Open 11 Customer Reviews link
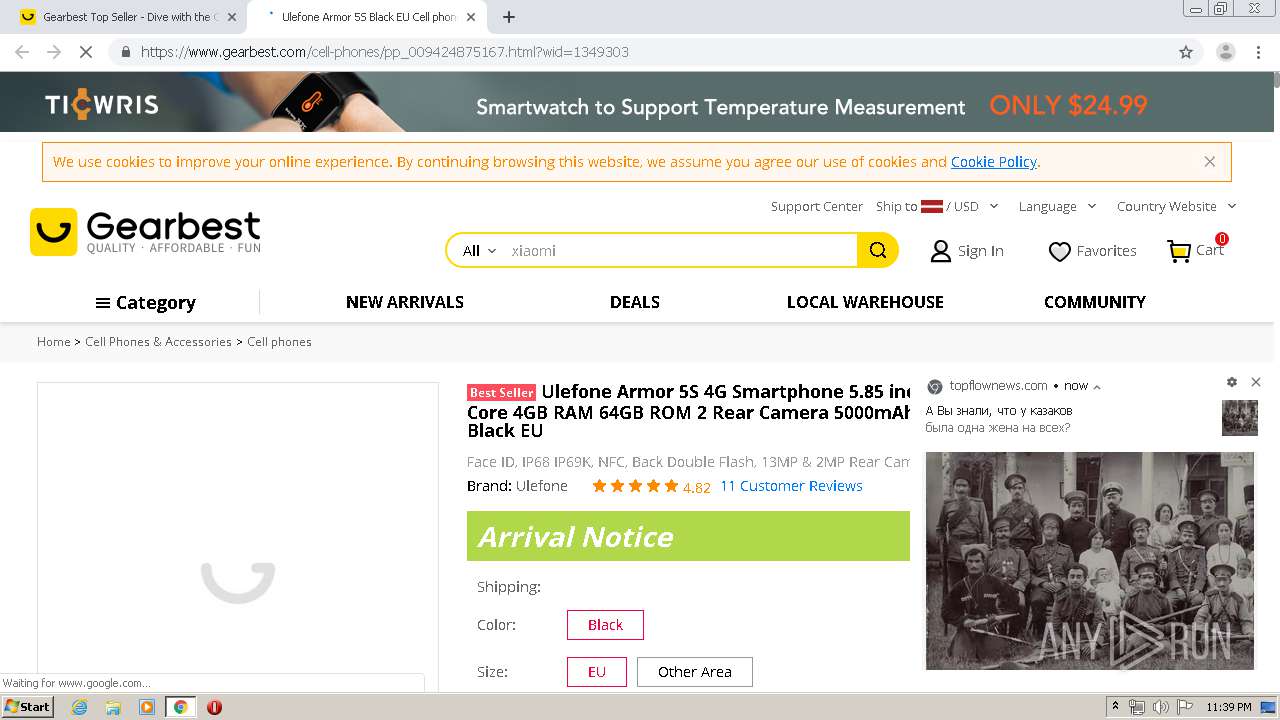Image resolution: width=1280 pixels, height=720 pixels. 791,486
